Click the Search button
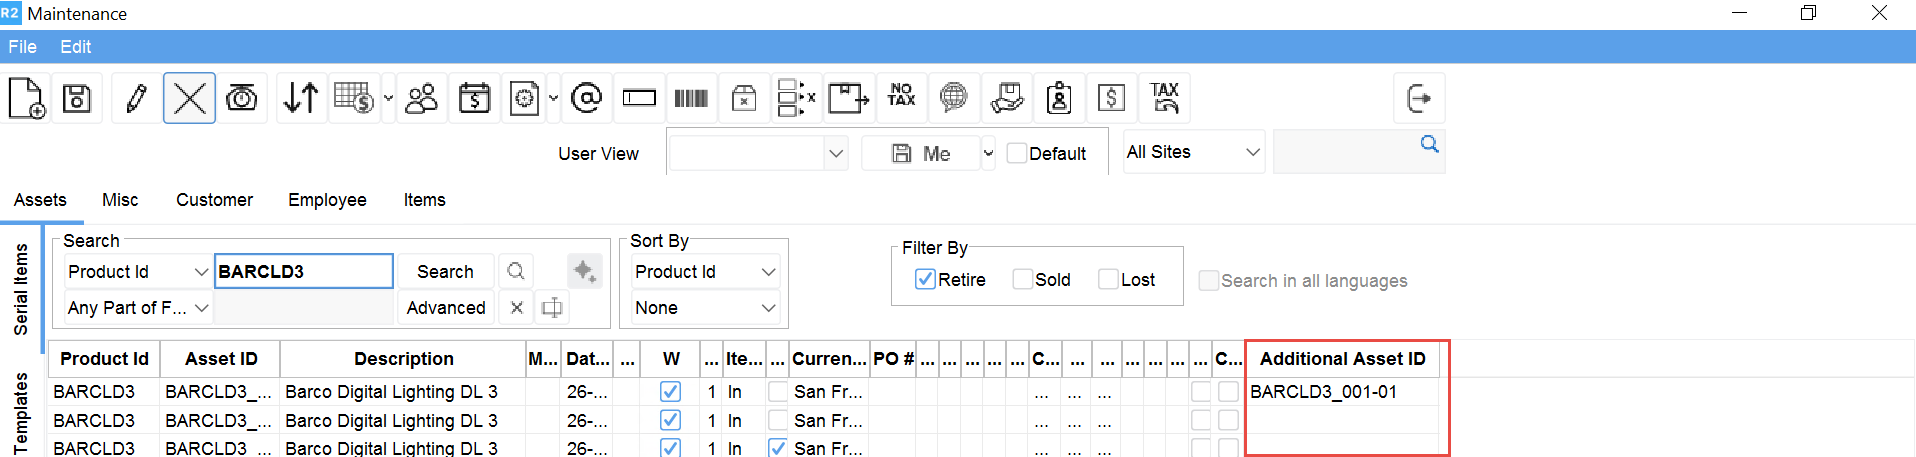The image size is (1916, 457). tap(445, 272)
